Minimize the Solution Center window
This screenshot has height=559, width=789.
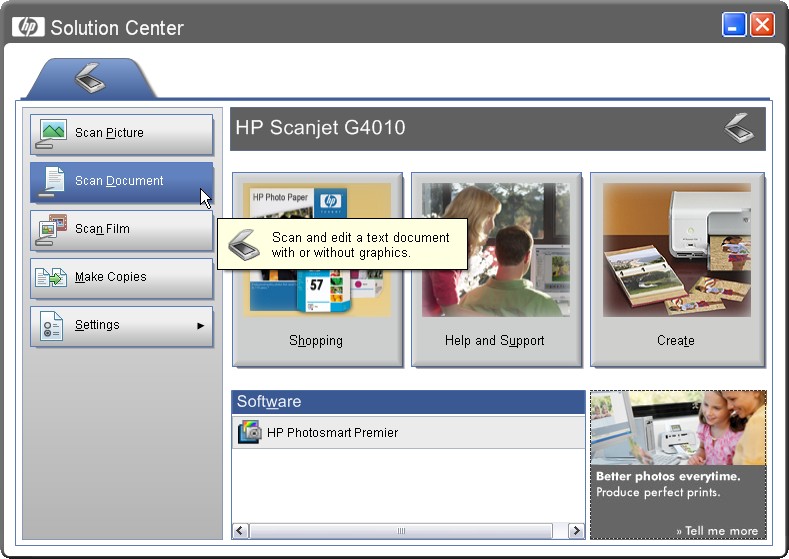734,25
